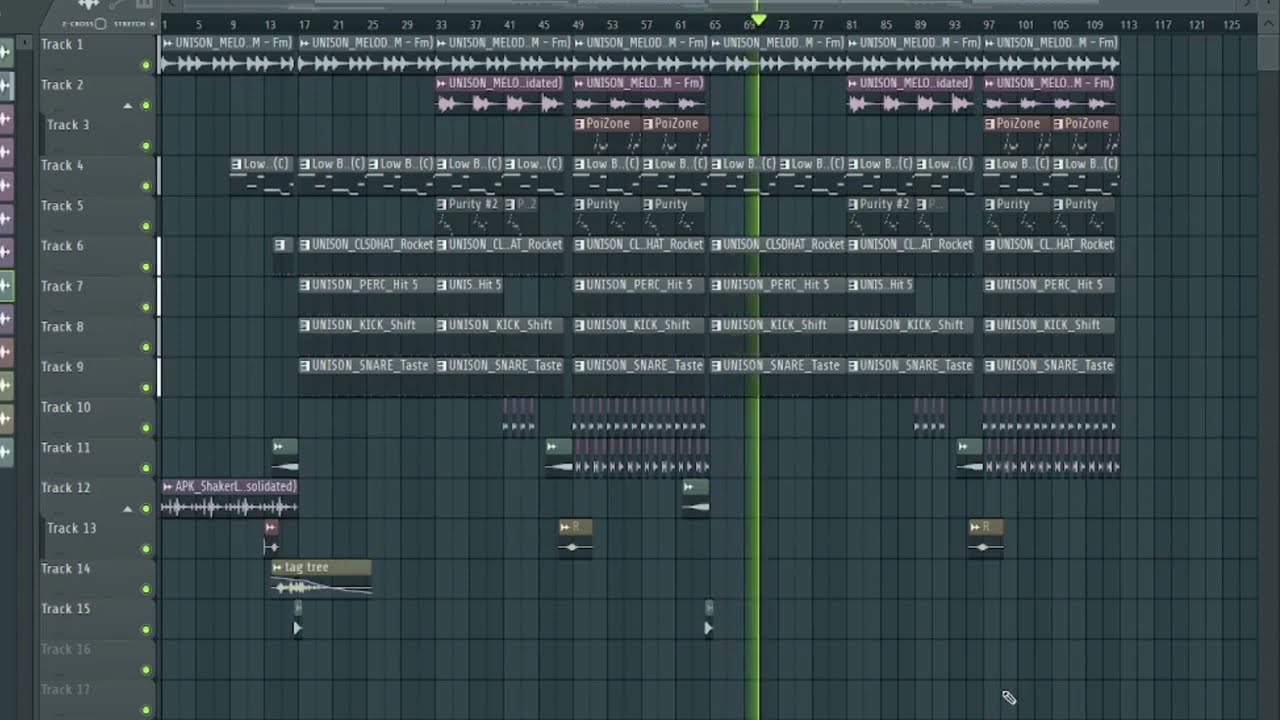Toggle the Track 17 mute LED
This screenshot has height=720, width=1280.
tap(146, 710)
